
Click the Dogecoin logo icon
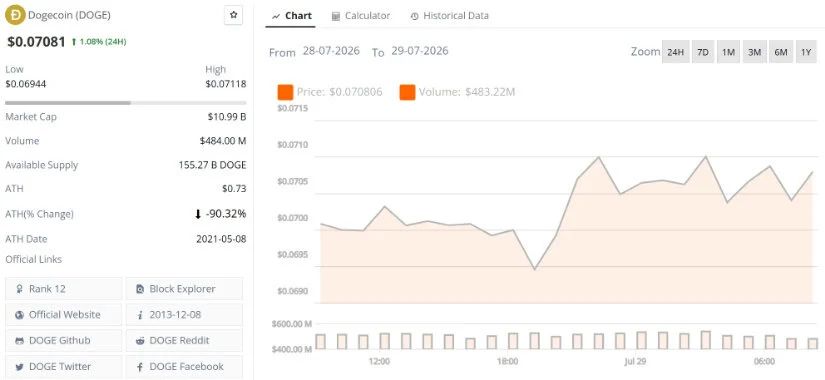(x=15, y=15)
